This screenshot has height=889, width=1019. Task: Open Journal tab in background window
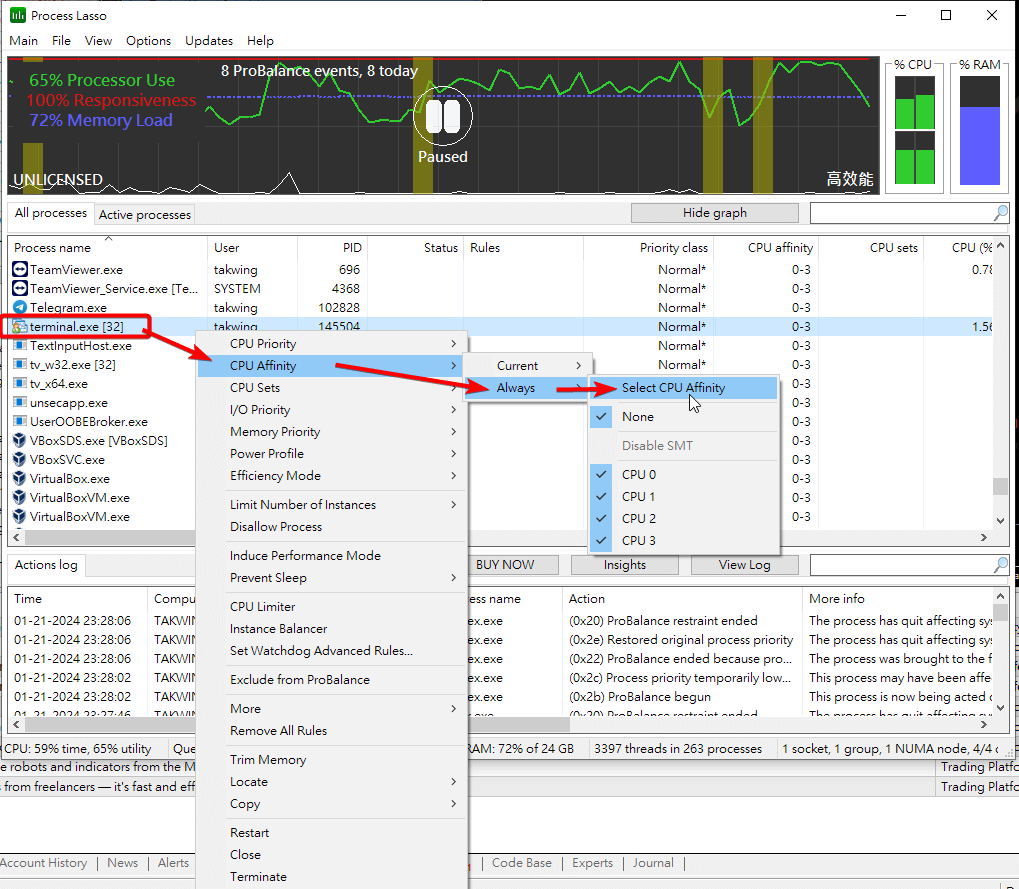pyautogui.click(x=653, y=863)
